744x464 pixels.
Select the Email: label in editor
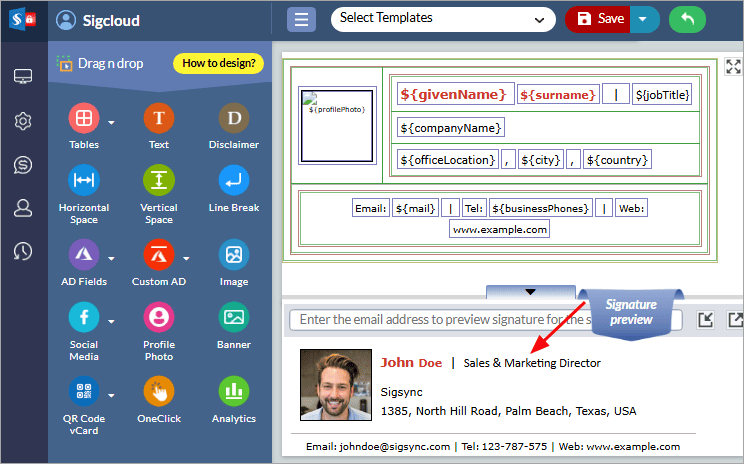pyautogui.click(x=371, y=208)
